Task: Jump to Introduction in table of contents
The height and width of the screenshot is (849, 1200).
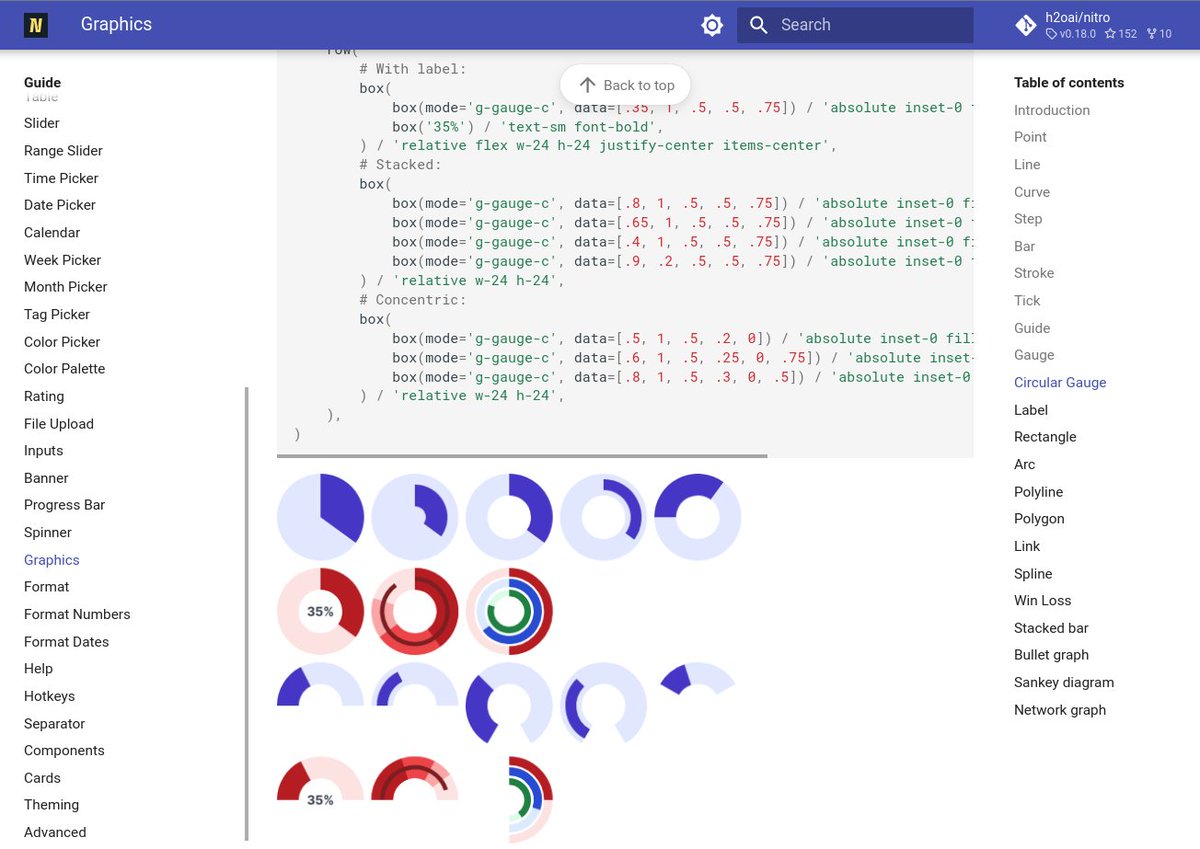Action: pyautogui.click(x=1052, y=110)
